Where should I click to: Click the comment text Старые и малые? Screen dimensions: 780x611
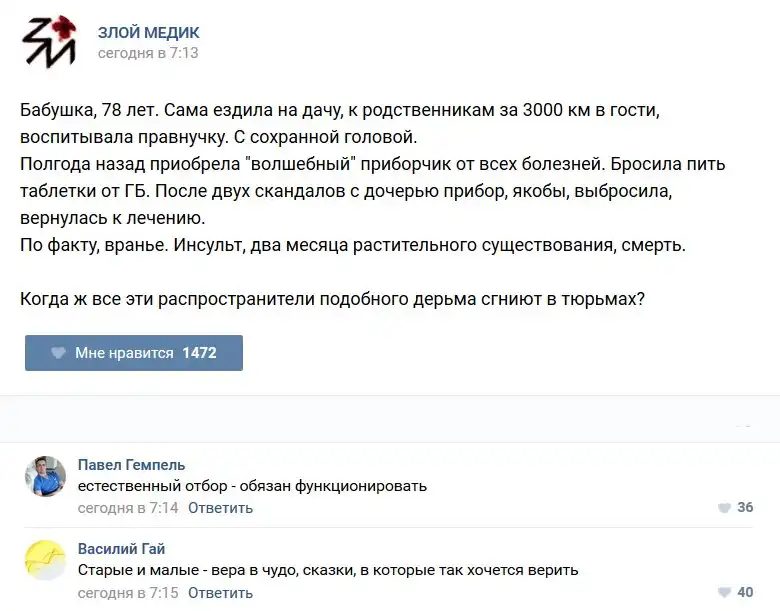pyautogui.click(x=328, y=570)
